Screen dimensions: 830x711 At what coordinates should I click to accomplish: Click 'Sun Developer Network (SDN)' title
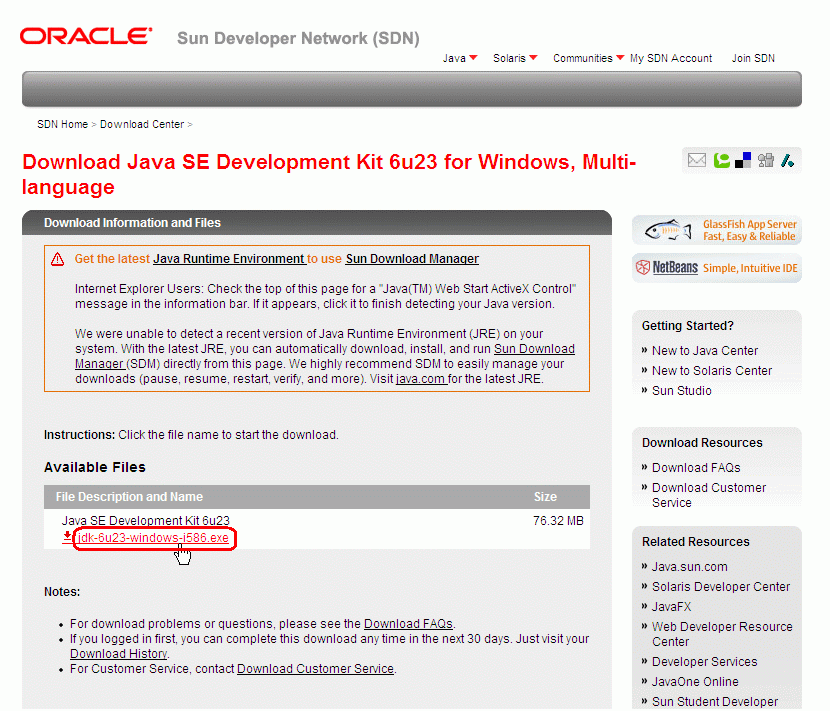click(298, 39)
